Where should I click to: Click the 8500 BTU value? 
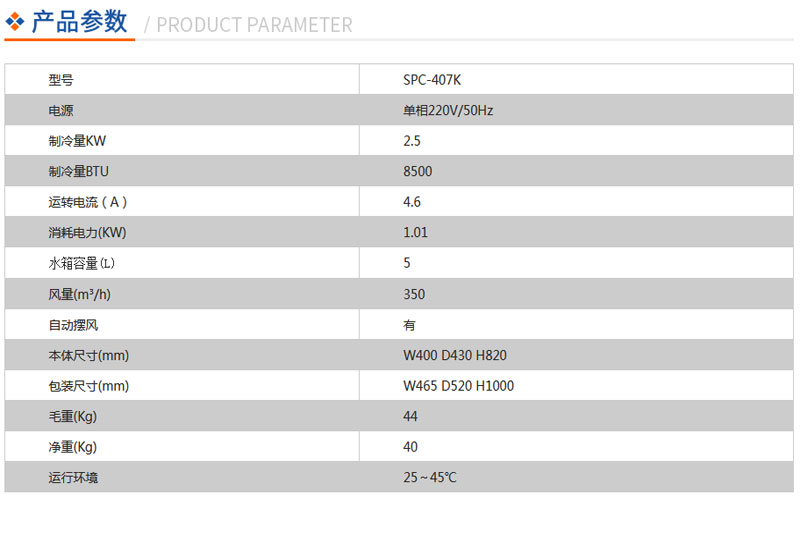(x=417, y=171)
